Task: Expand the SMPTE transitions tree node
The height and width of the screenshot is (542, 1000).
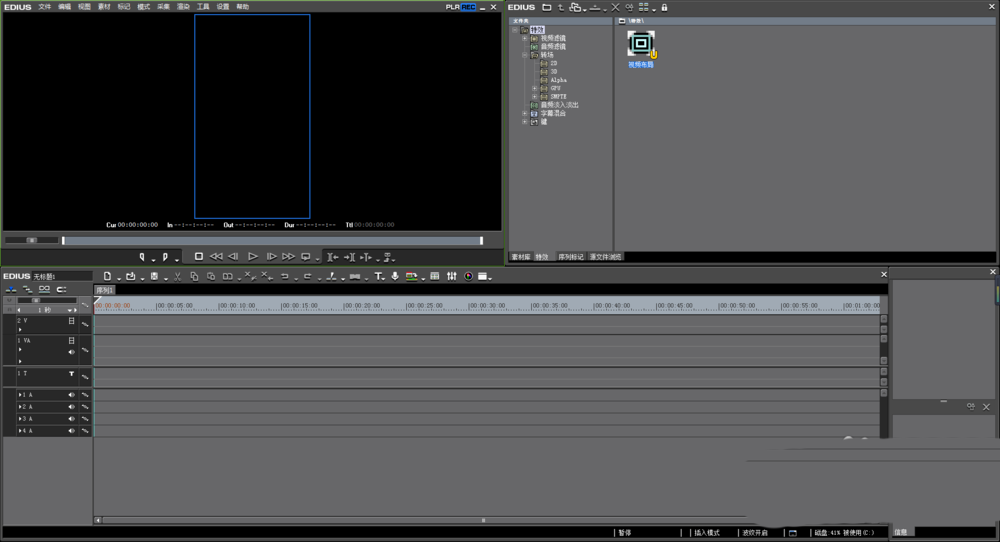Action: (x=534, y=96)
